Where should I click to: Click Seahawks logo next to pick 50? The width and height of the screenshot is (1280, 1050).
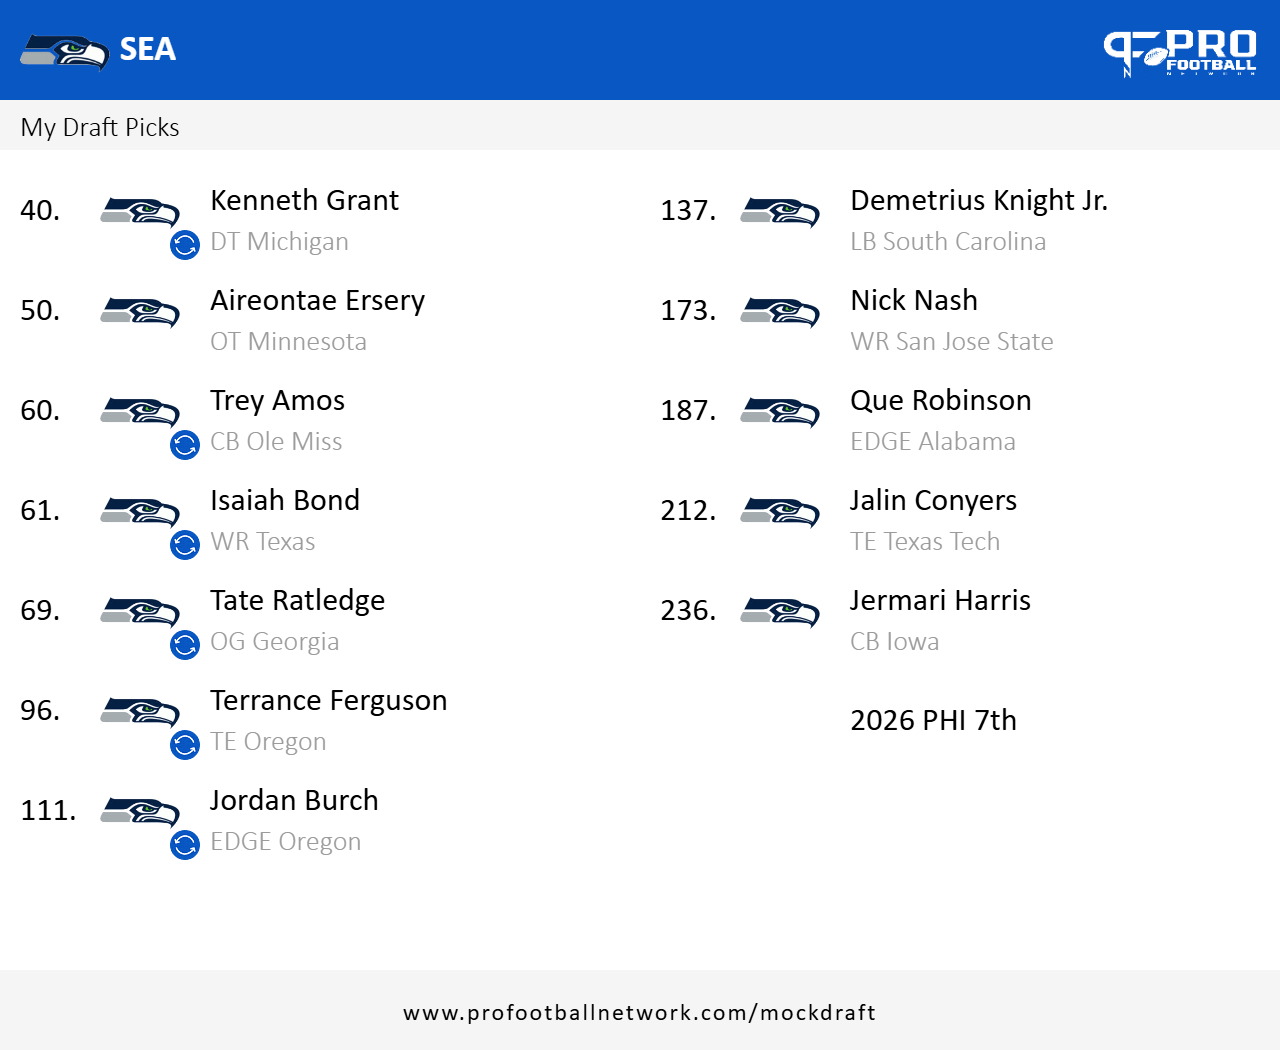pyautogui.click(x=140, y=312)
